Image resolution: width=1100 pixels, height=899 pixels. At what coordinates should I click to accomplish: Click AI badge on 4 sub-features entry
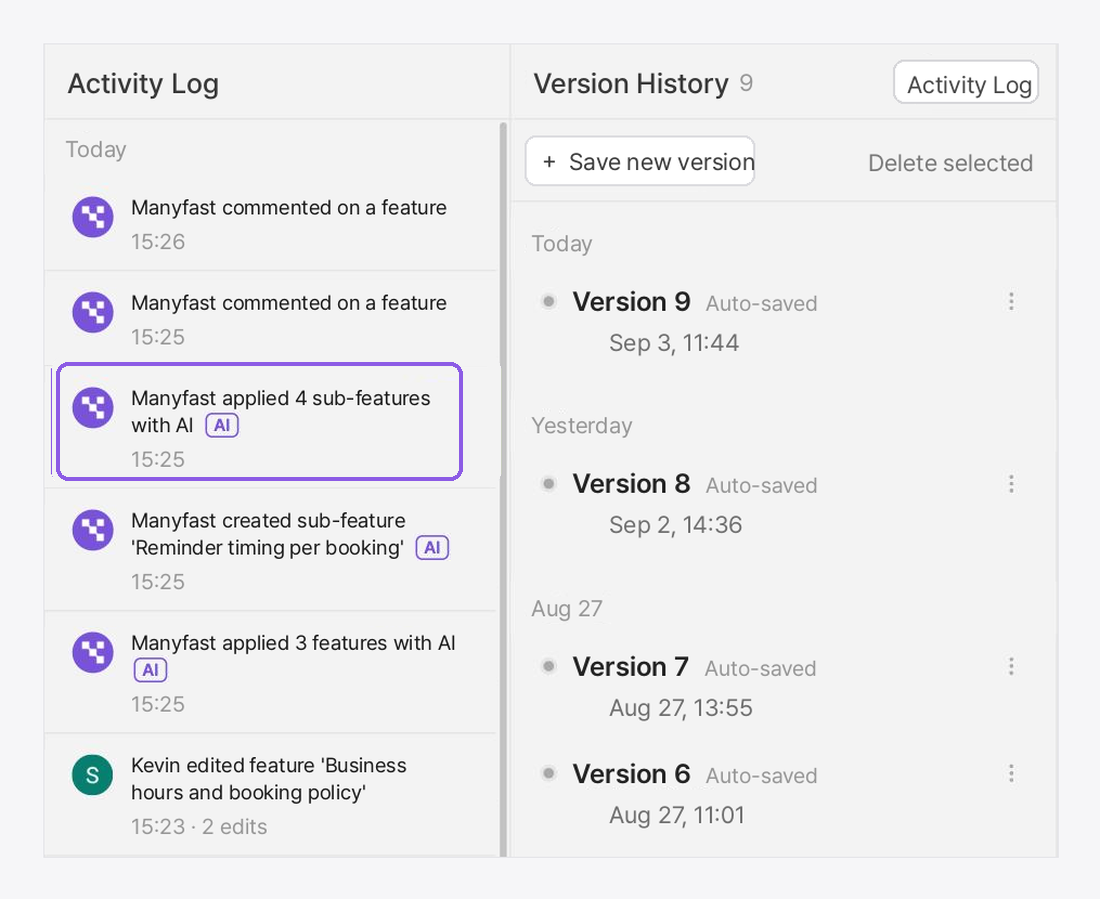222,425
